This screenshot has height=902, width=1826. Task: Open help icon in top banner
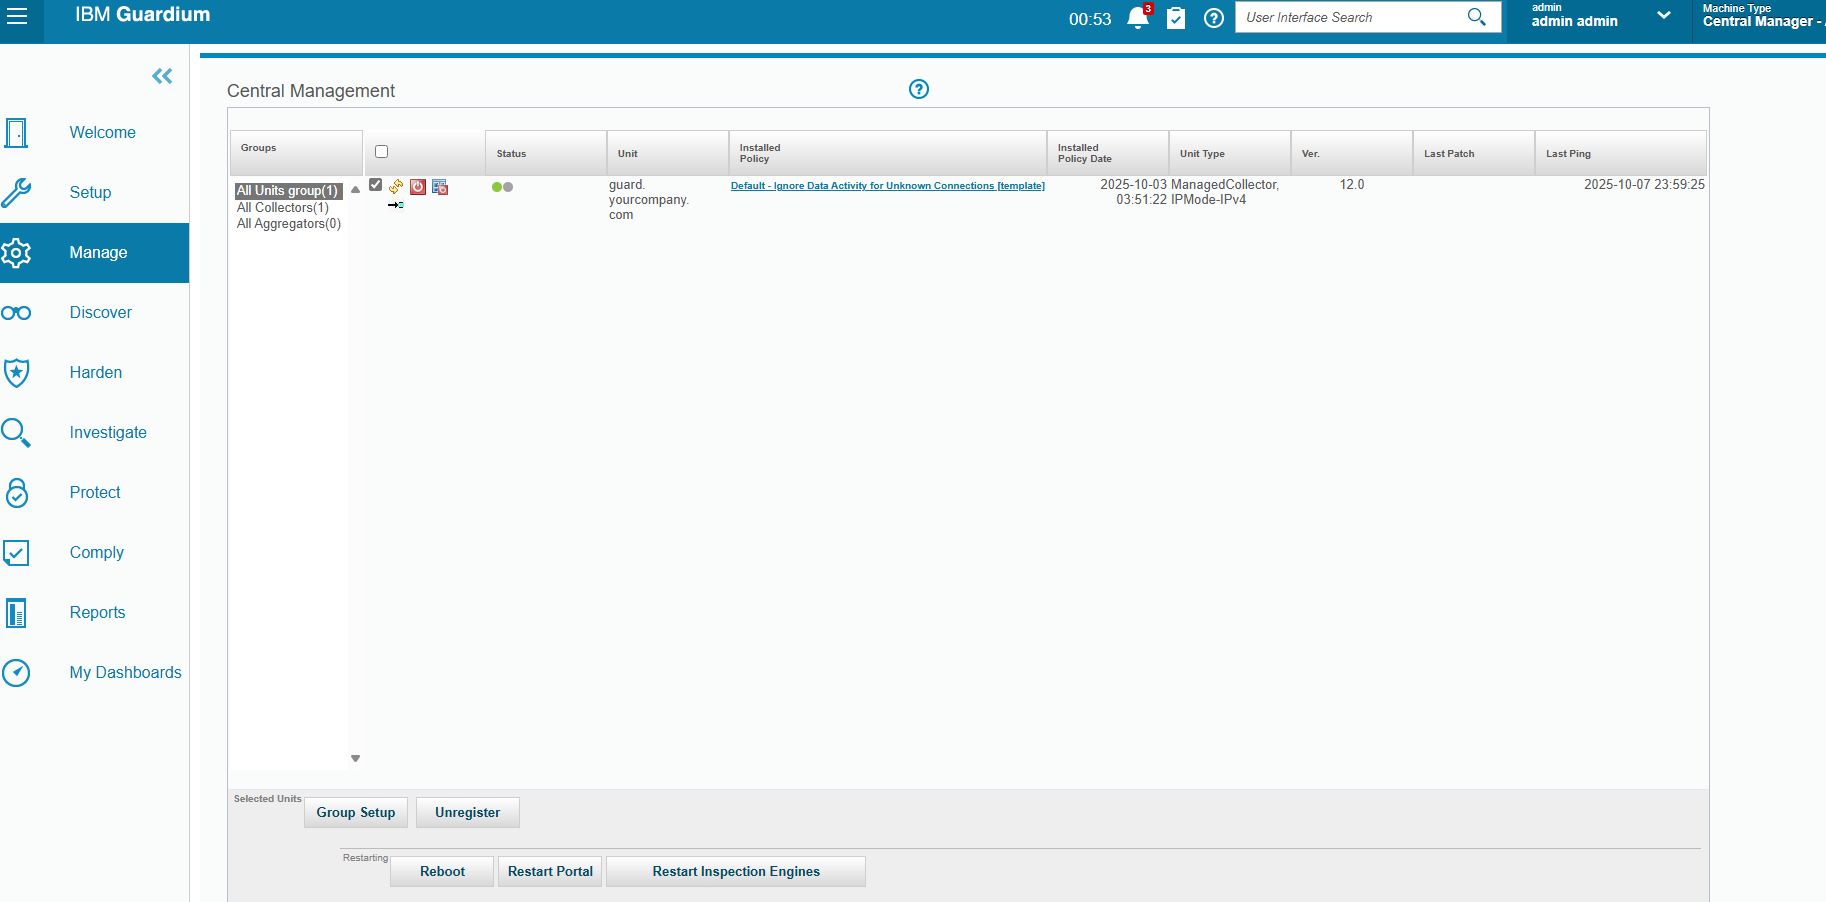(x=1214, y=18)
